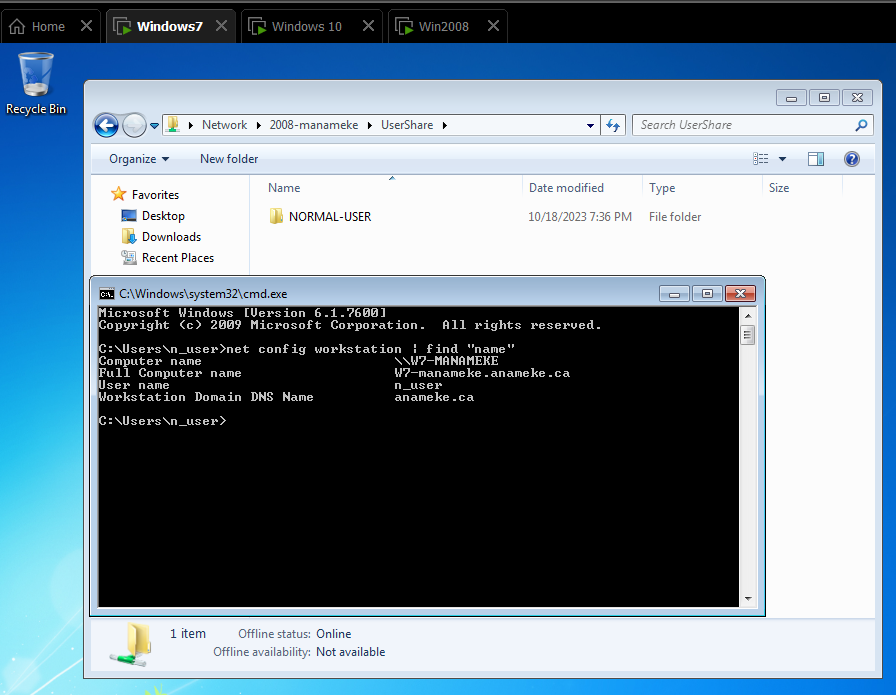Click the Back navigation arrow
Viewport: 896px width, 695px height.
coord(106,125)
